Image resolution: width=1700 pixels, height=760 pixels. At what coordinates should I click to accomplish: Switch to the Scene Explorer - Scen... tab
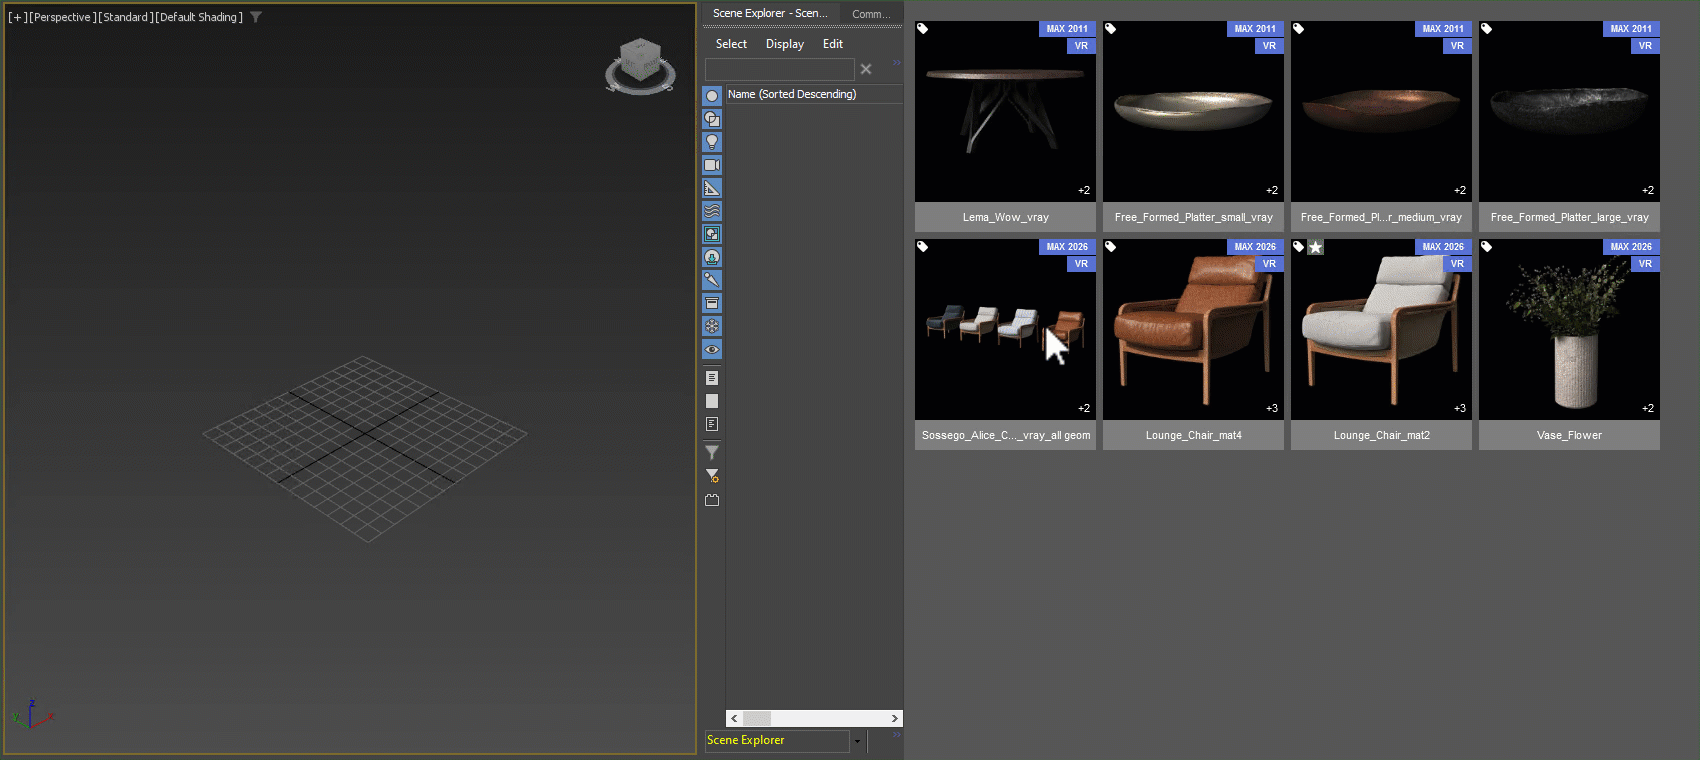tap(770, 13)
